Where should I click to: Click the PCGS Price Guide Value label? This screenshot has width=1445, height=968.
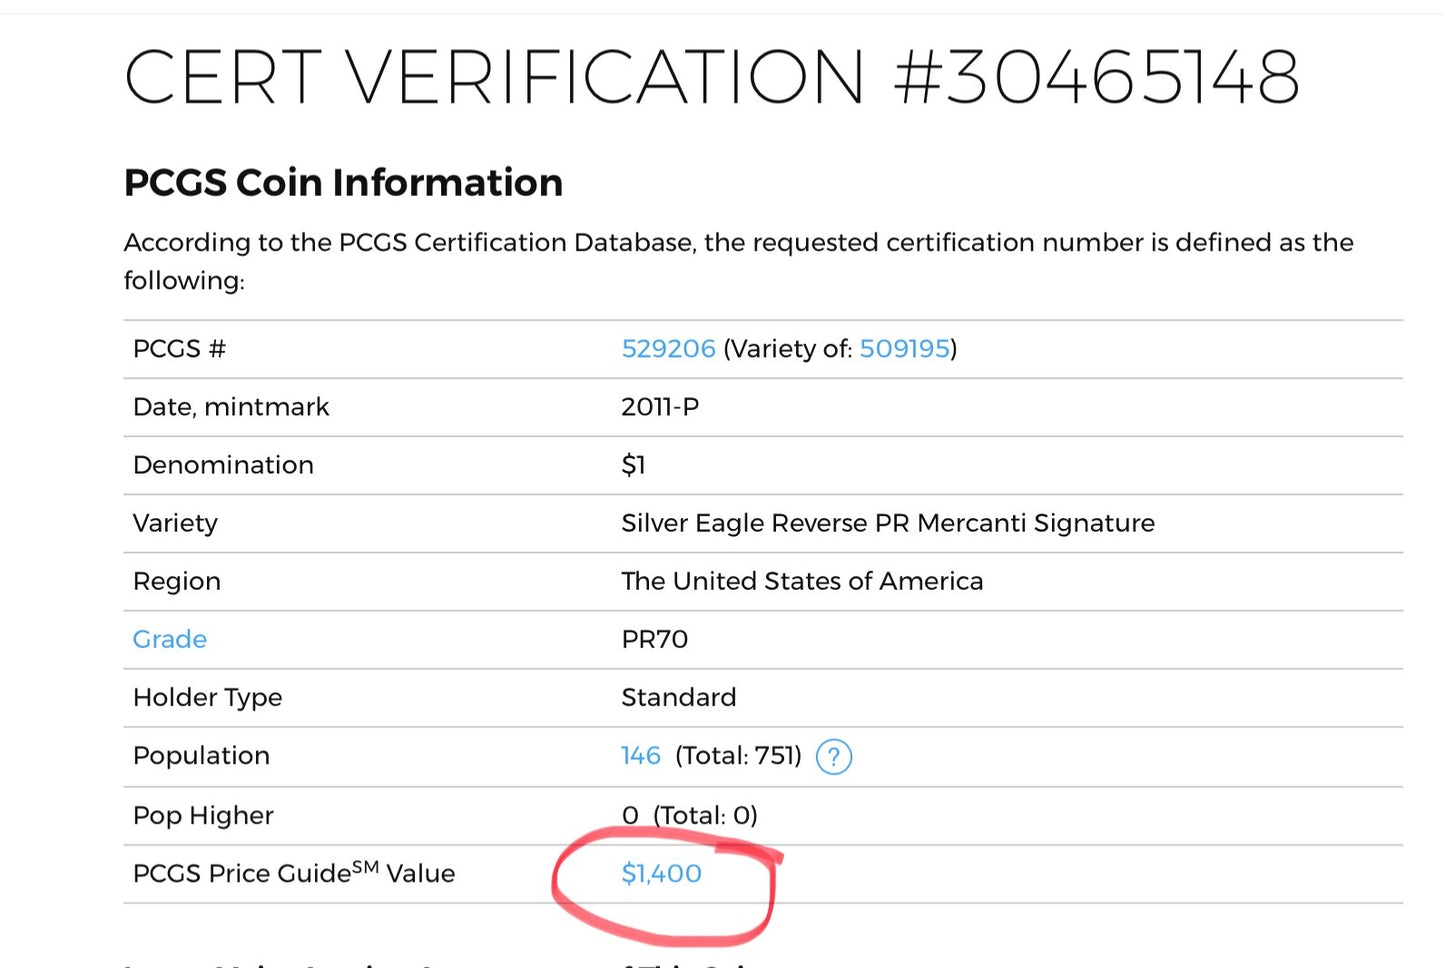pyautogui.click(x=293, y=873)
